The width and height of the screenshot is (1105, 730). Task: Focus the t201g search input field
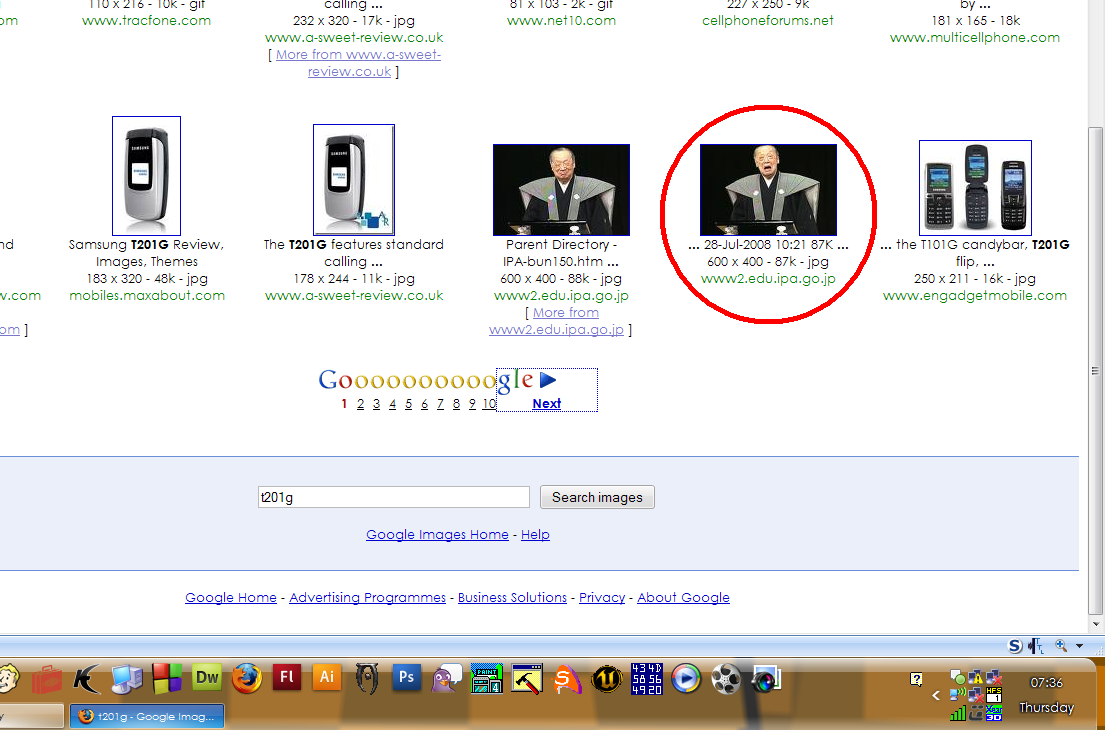point(393,497)
